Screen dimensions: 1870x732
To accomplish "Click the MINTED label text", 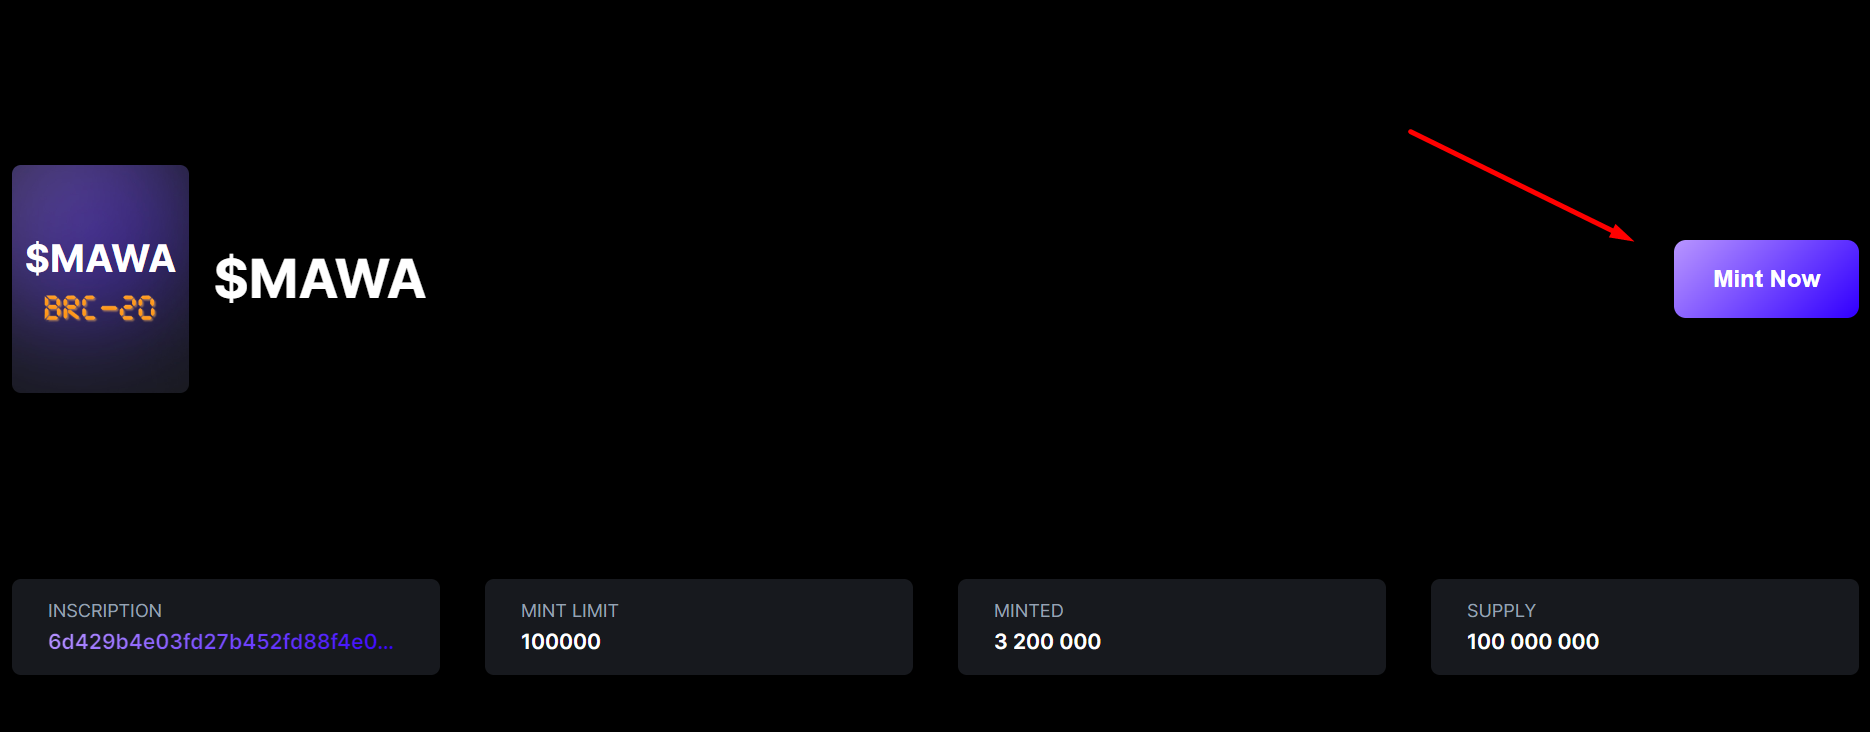I will click(1029, 611).
